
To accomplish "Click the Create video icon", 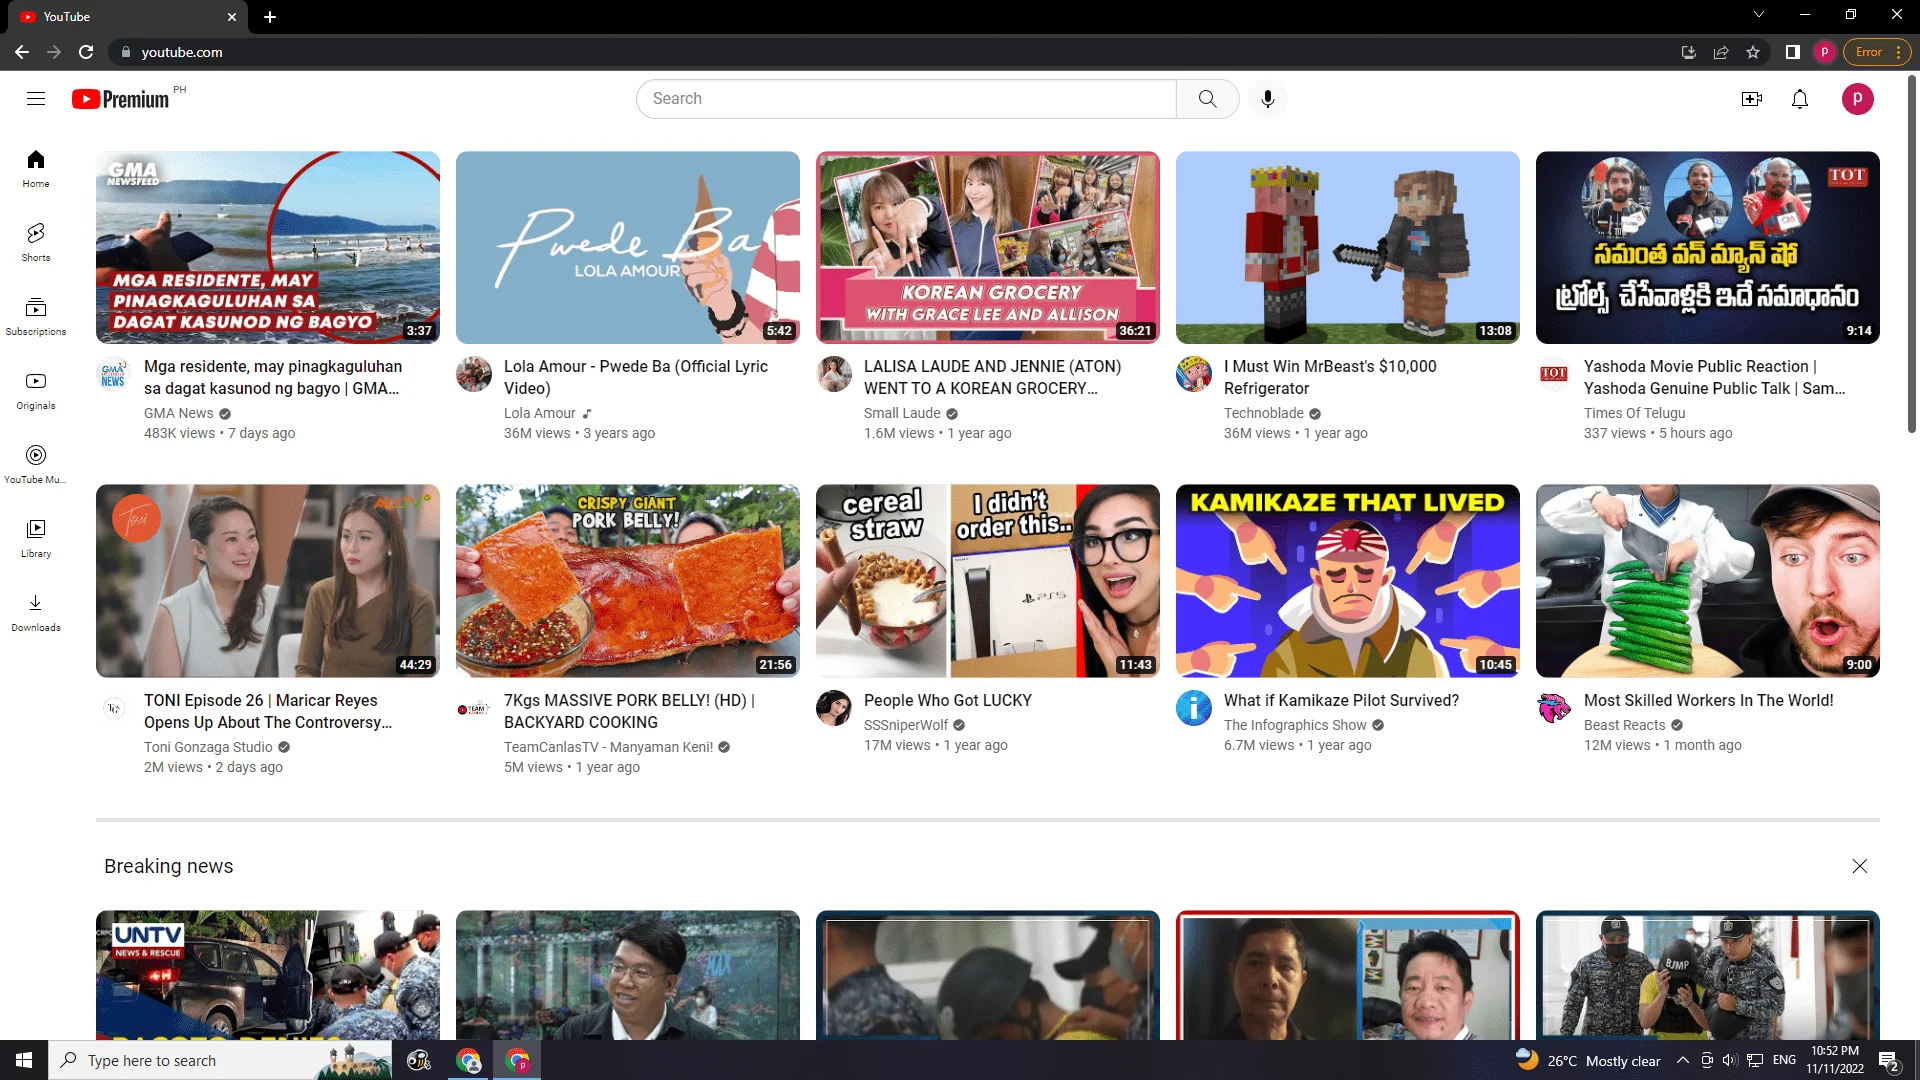I will (x=1751, y=99).
